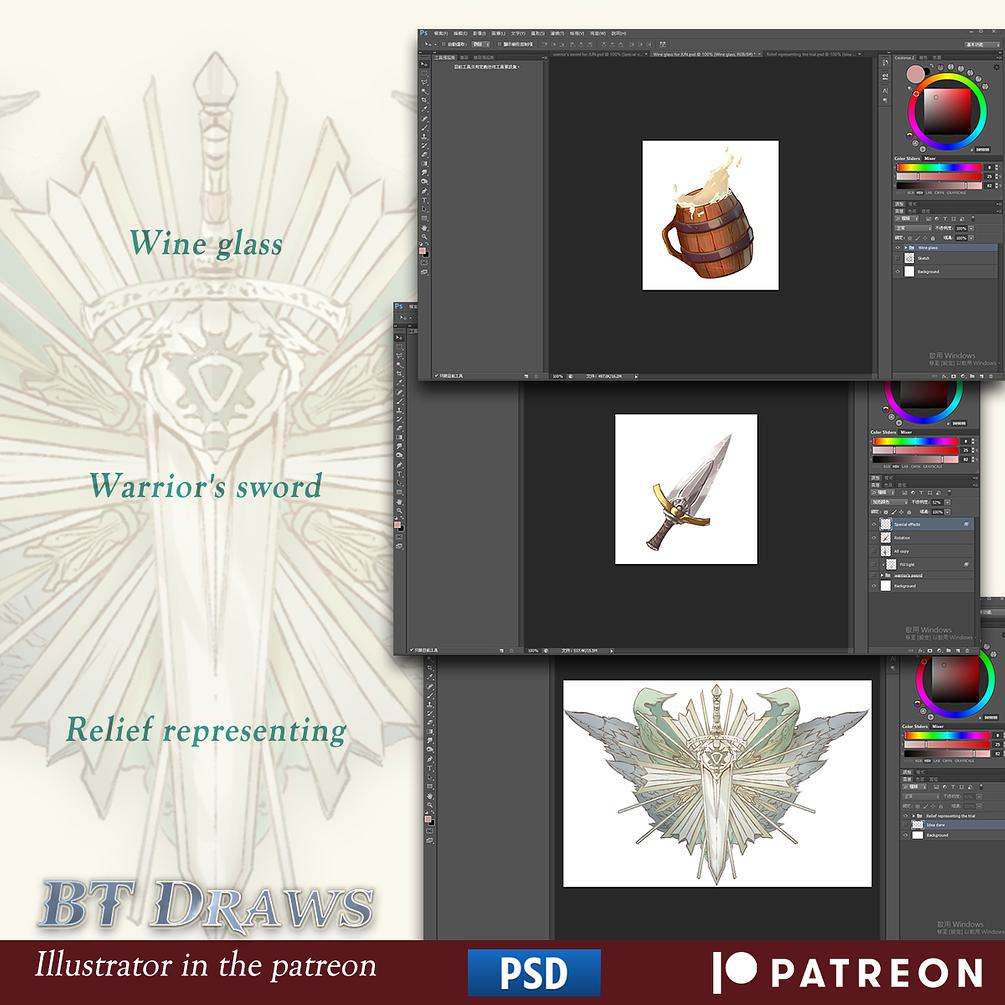Select the Brush tool in sword window
Image resolution: width=1005 pixels, height=1005 pixels.
[399, 401]
